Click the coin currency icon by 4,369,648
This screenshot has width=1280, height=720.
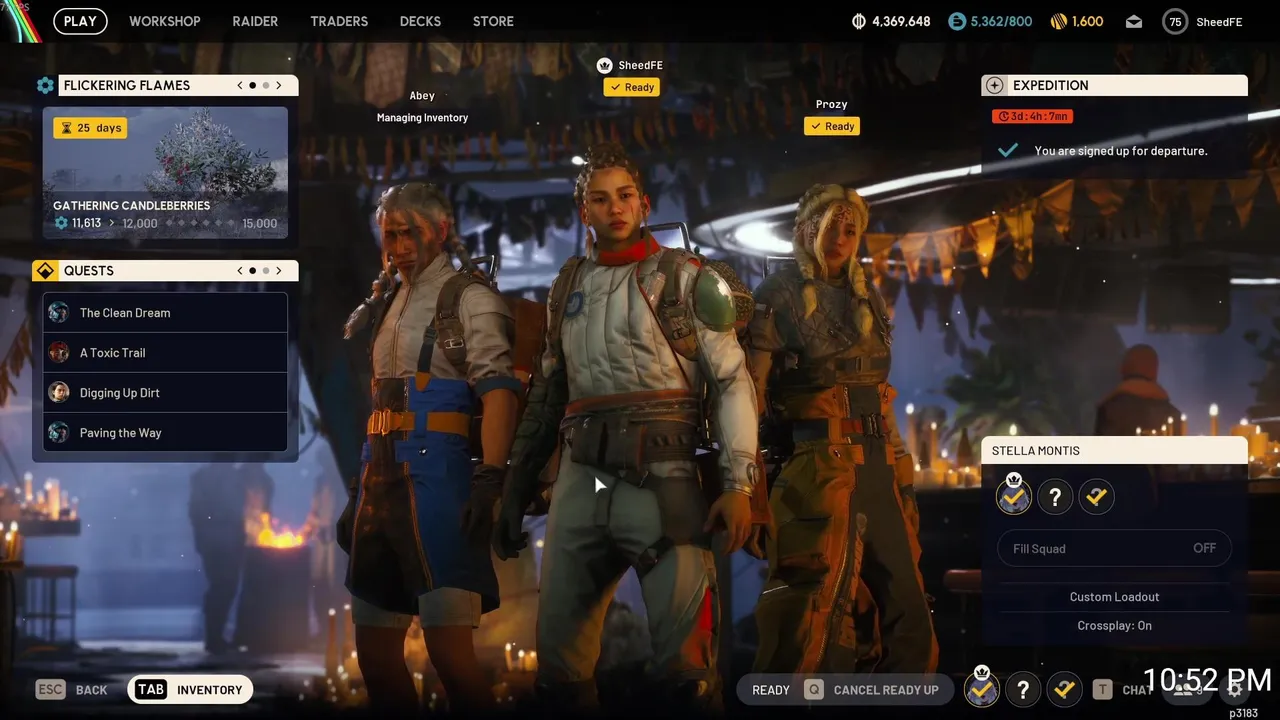[x=858, y=21]
